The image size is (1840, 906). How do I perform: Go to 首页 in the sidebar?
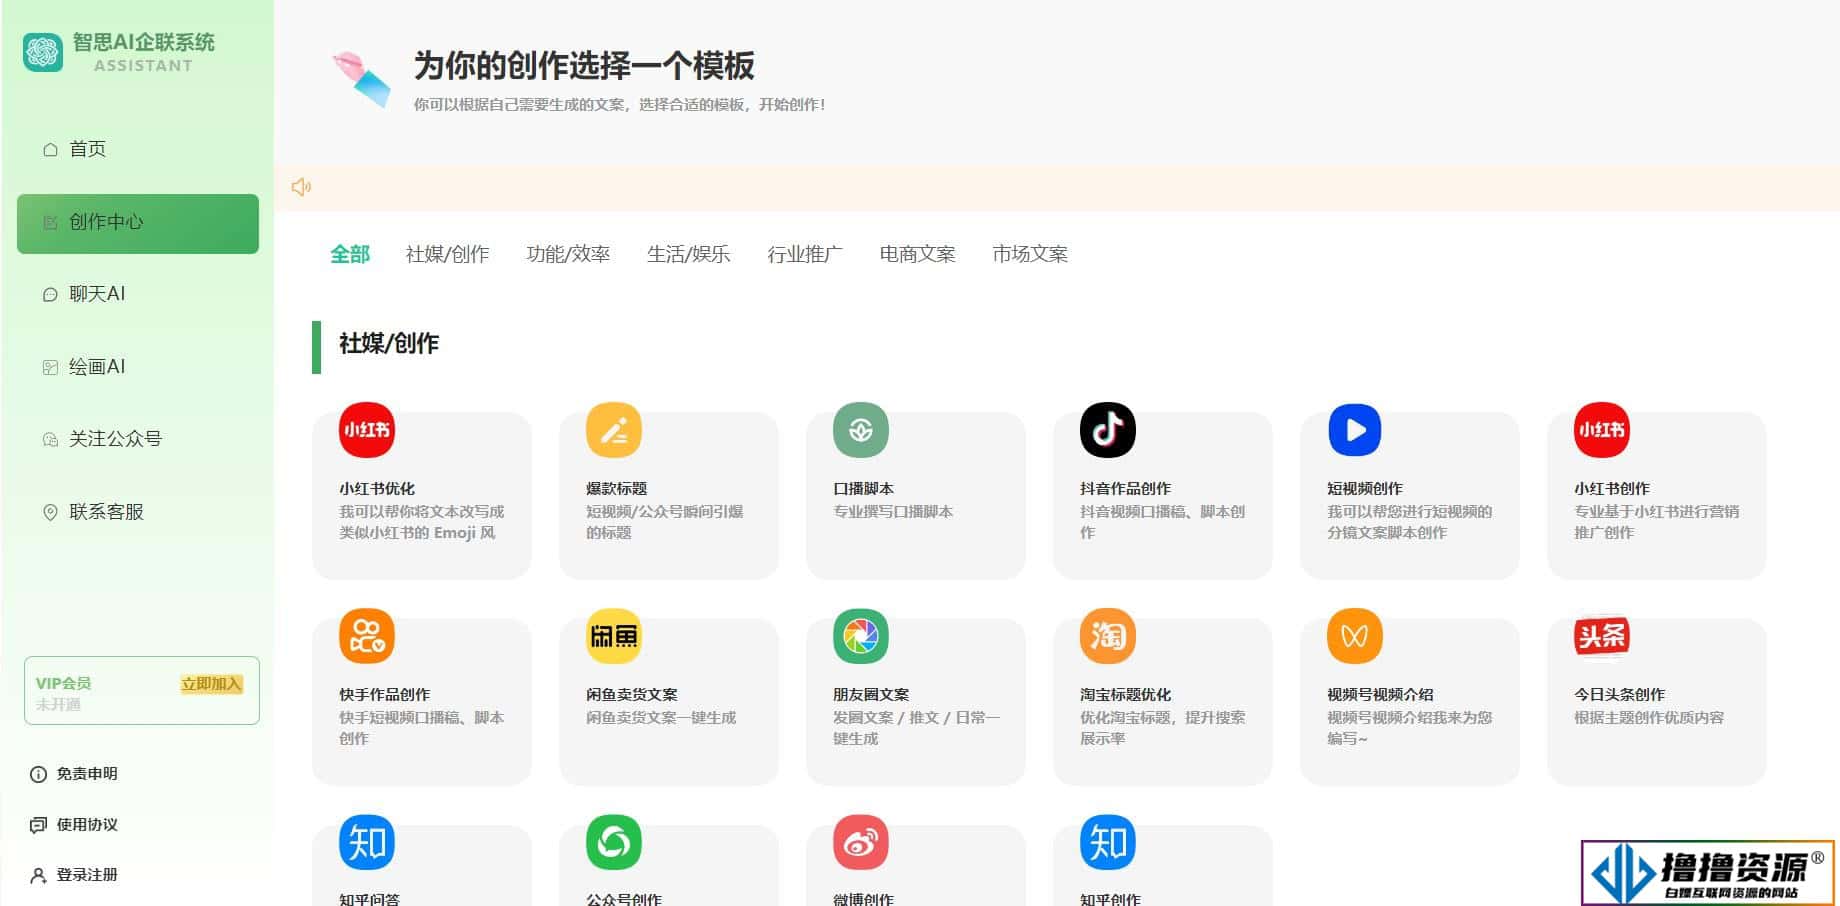tap(138, 149)
